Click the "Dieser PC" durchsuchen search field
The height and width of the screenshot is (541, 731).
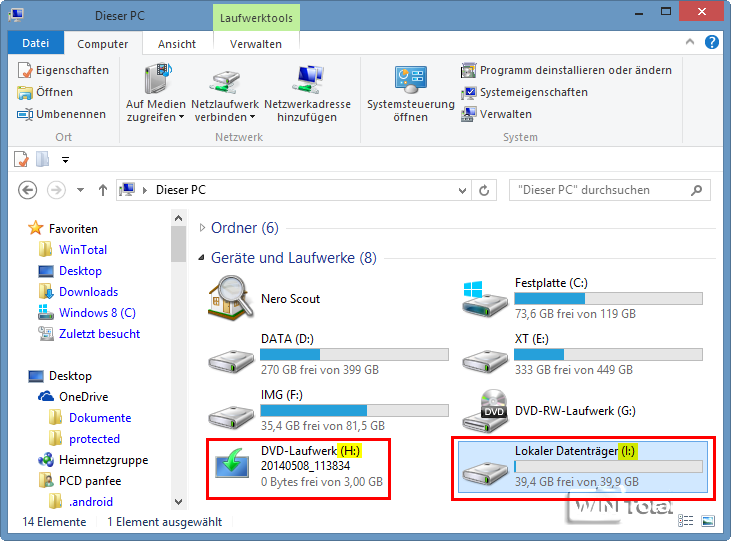[610, 190]
